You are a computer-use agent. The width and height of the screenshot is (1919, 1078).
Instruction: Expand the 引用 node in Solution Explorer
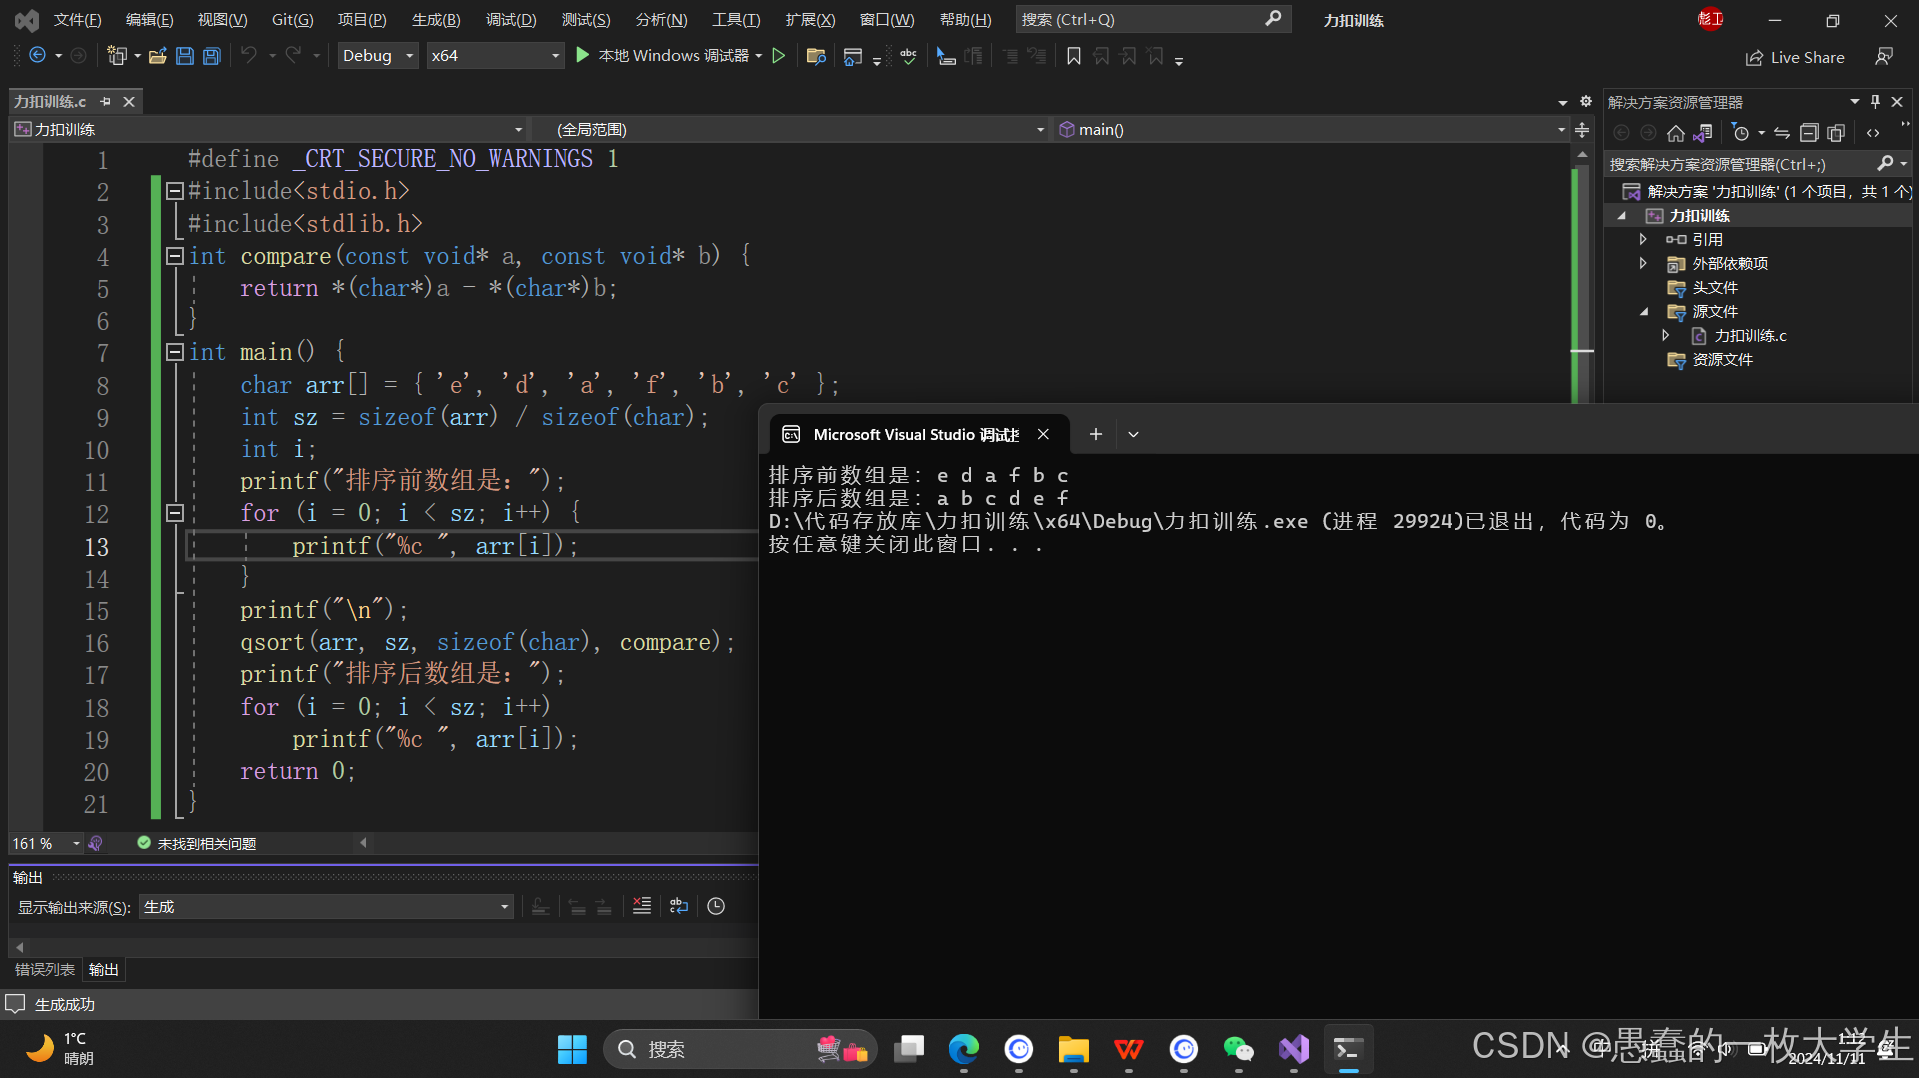1643,239
